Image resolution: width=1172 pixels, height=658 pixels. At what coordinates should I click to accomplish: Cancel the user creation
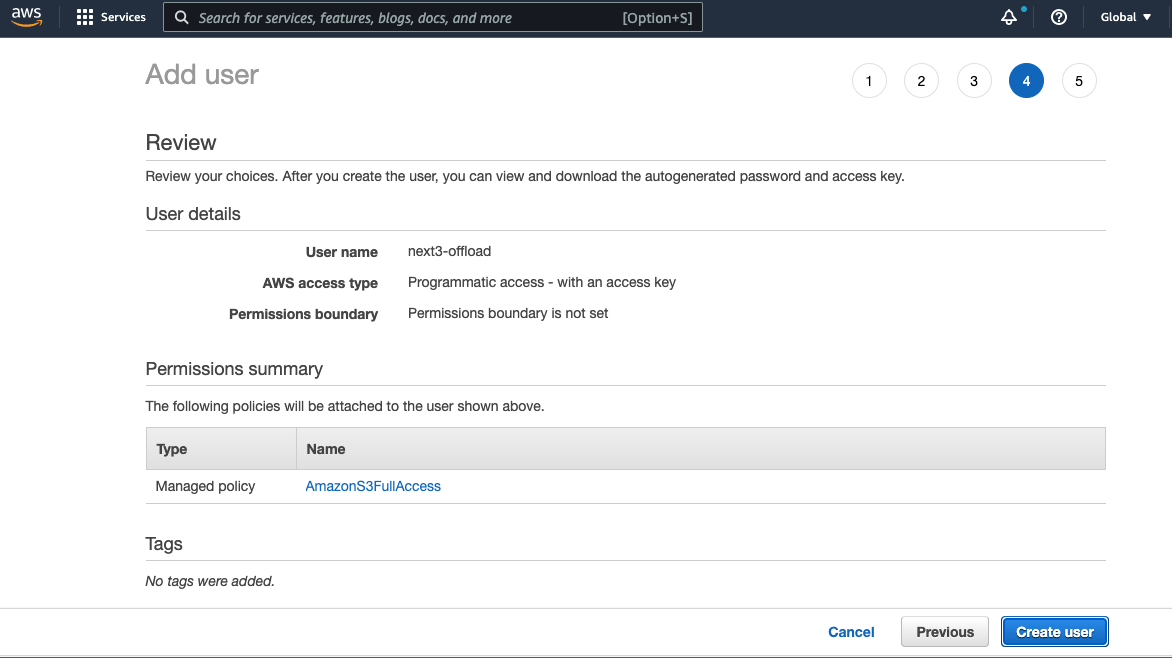click(851, 631)
